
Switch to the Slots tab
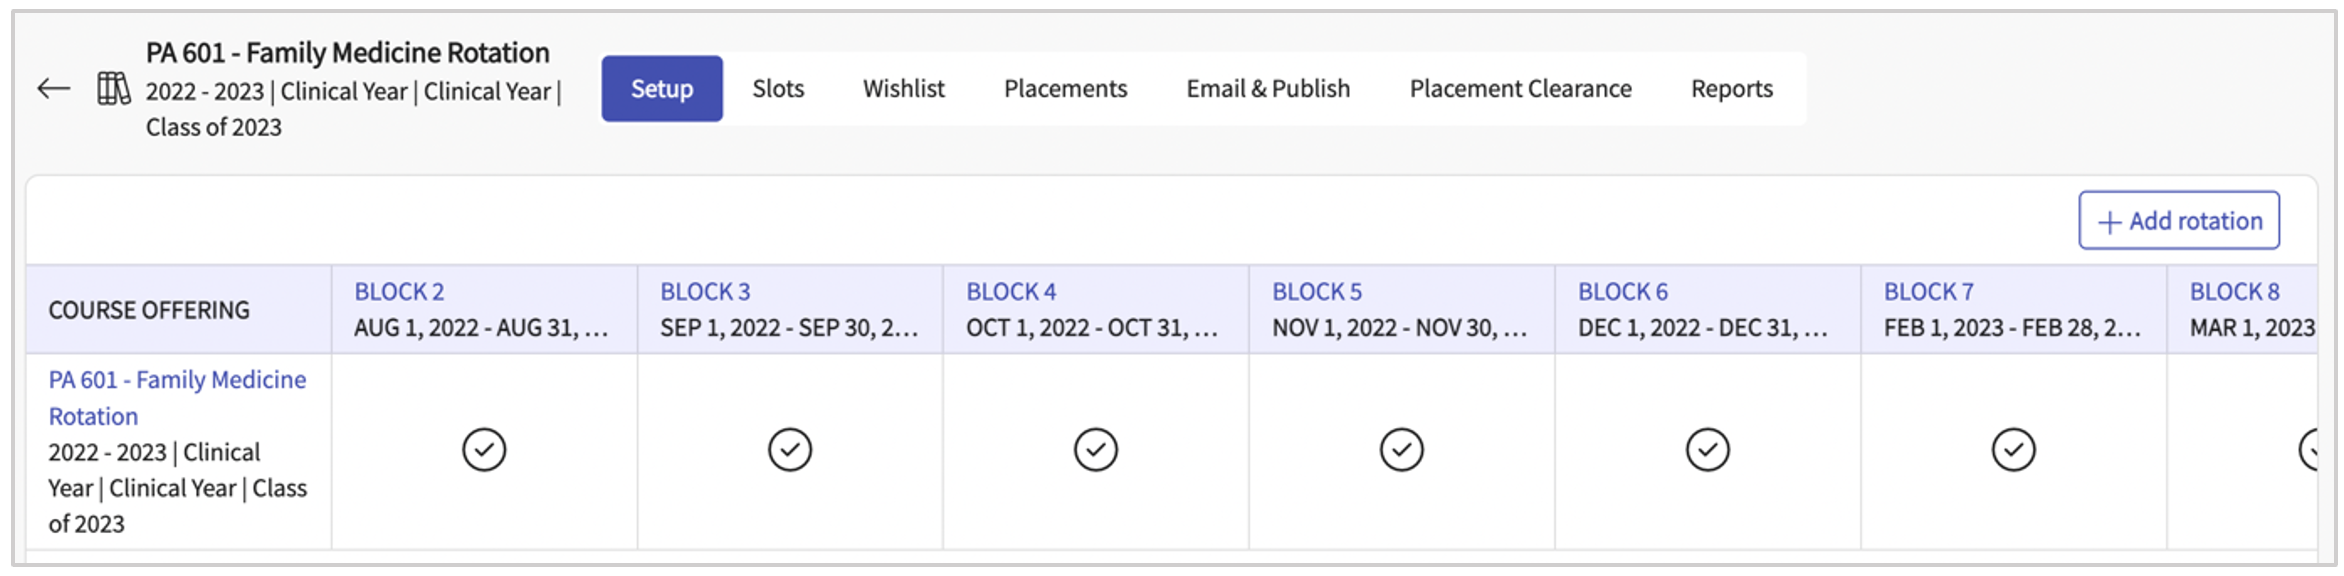[x=778, y=89]
